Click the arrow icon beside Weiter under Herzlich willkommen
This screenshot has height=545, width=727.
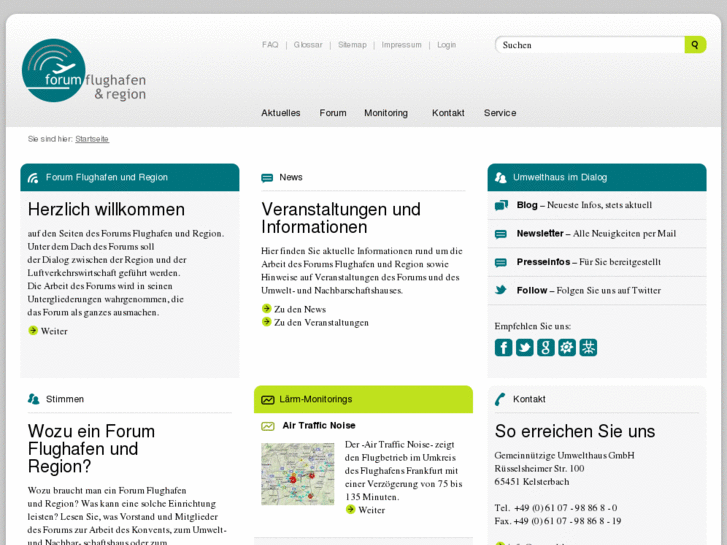pos(33,330)
